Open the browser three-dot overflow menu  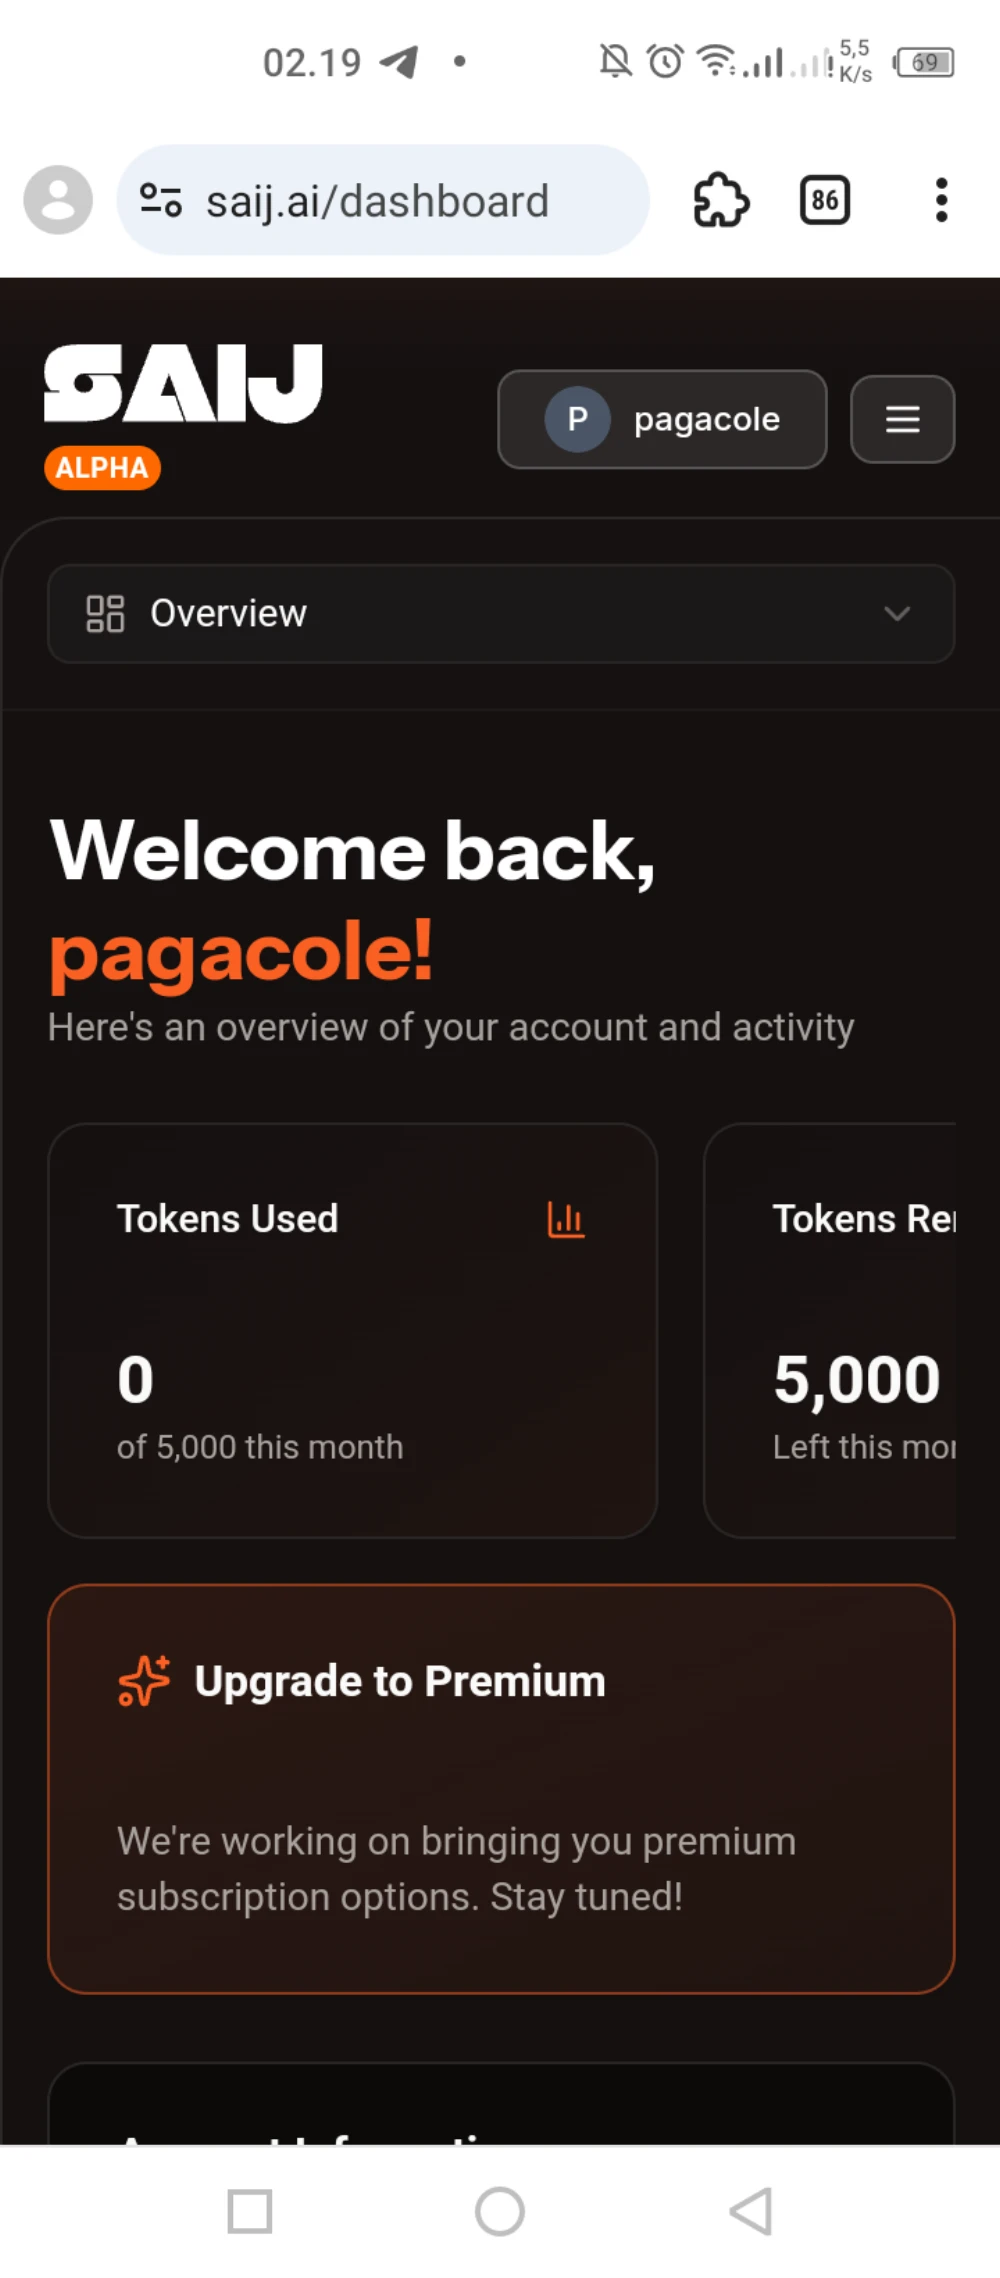(x=940, y=201)
